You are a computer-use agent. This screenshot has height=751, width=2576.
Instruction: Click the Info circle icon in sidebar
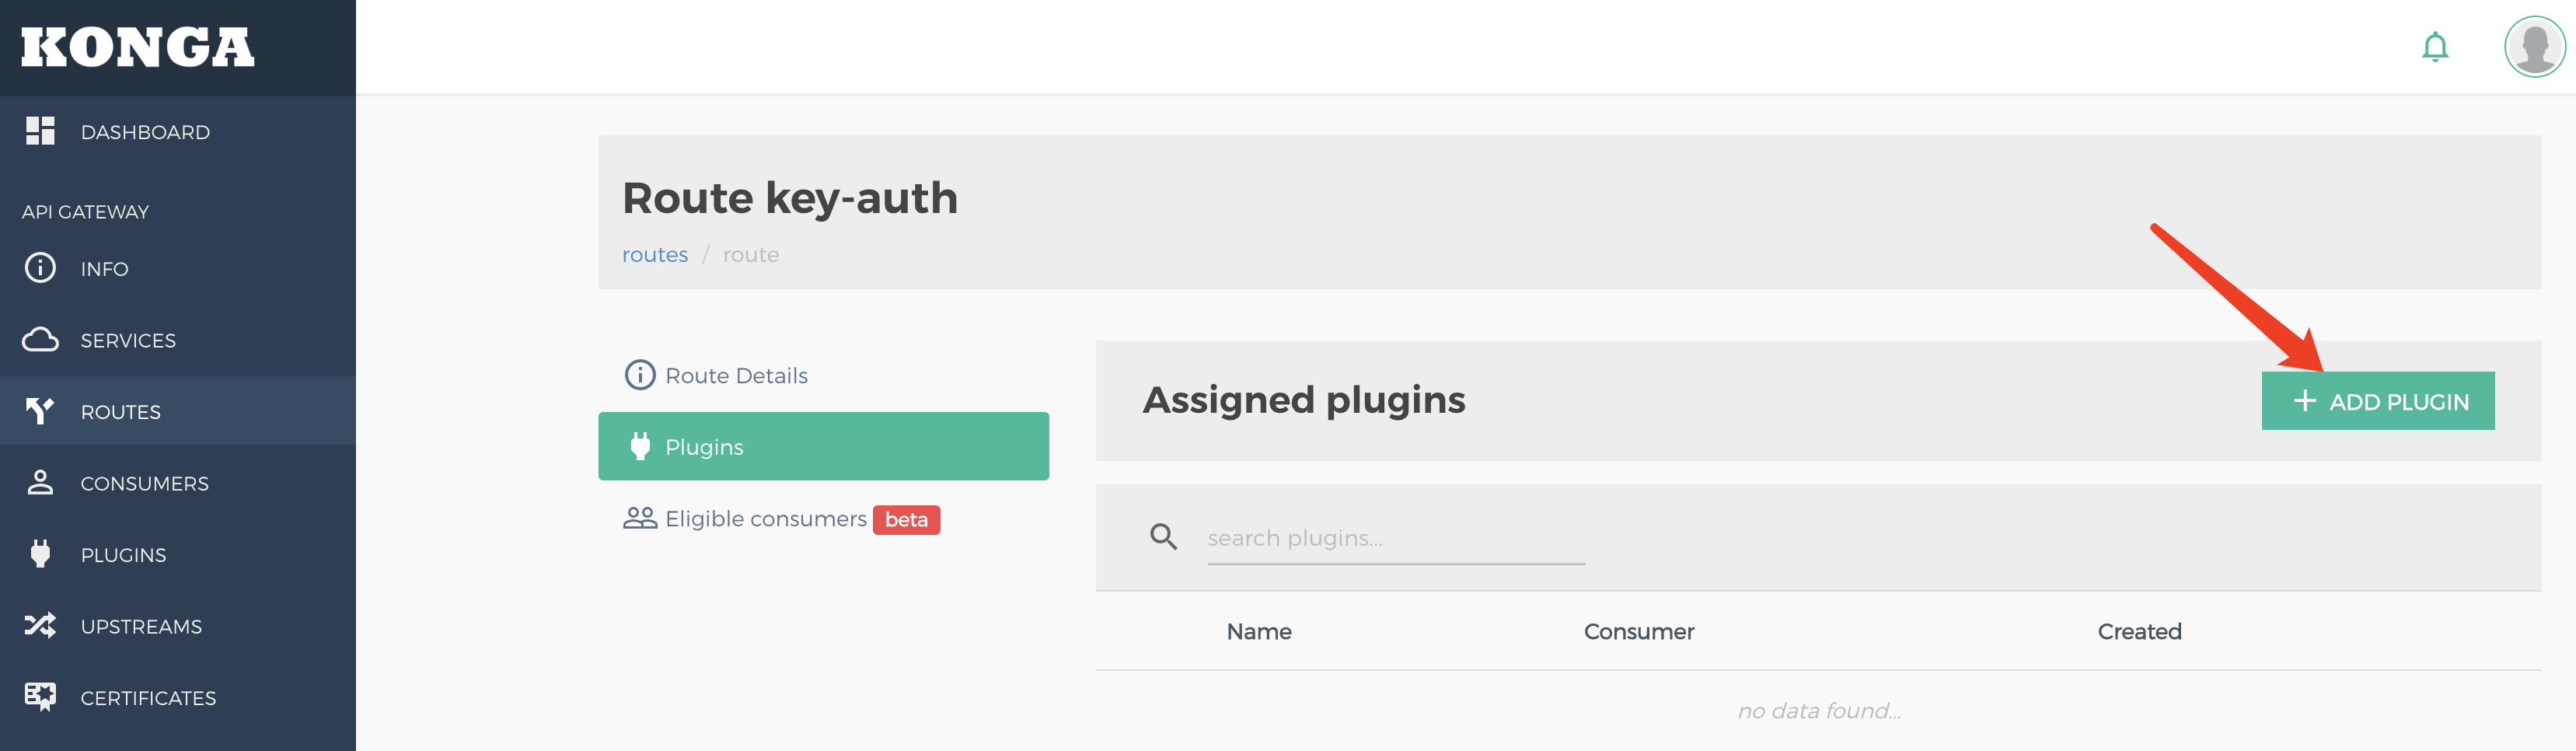[40, 268]
